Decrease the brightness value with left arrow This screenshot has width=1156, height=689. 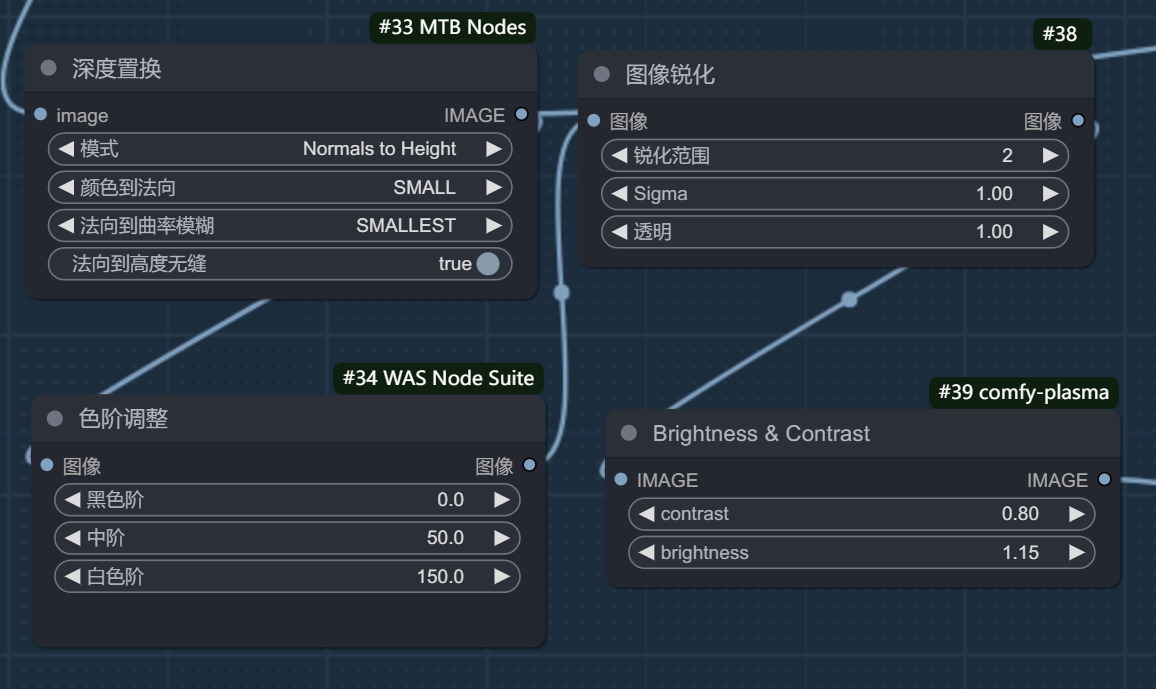(x=647, y=553)
